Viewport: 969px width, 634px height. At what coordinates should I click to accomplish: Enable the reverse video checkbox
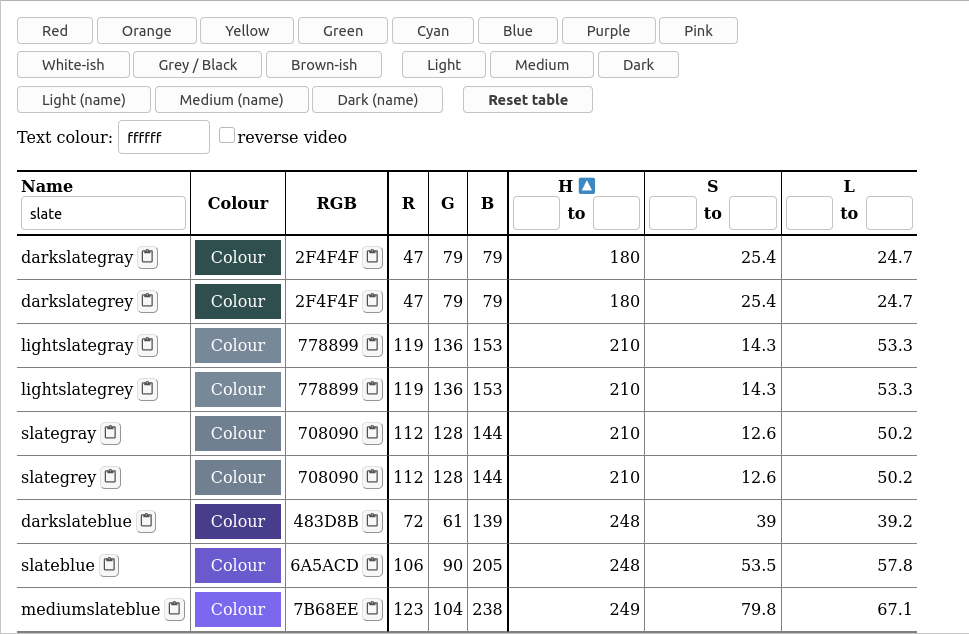[x=227, y=133]
